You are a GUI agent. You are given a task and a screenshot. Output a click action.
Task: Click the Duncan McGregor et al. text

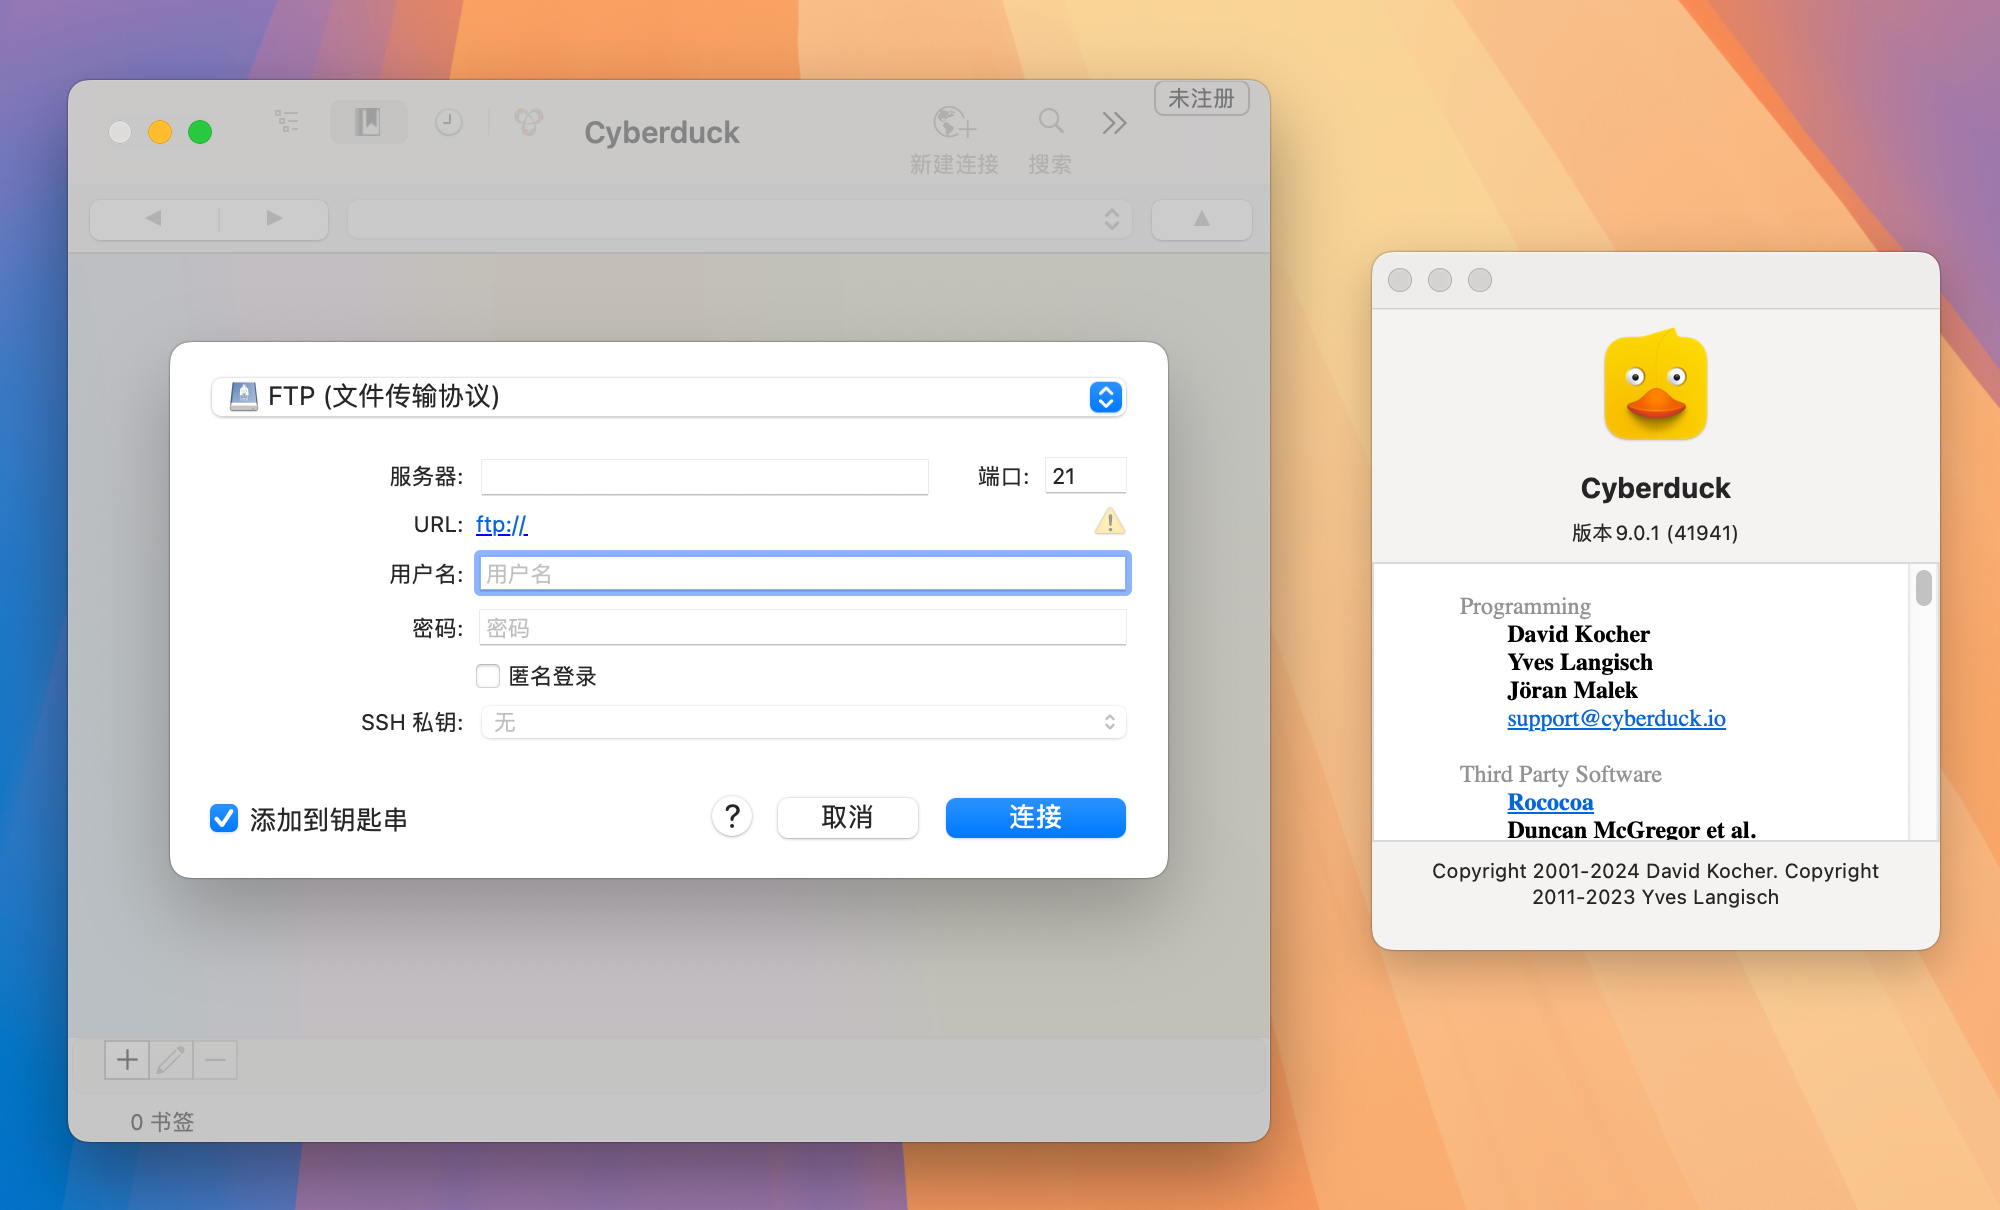(x=1631, y=829)
